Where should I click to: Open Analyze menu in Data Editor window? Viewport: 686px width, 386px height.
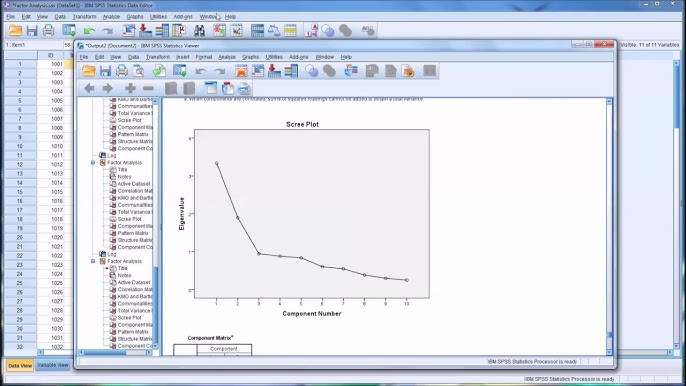coord(111,17)
